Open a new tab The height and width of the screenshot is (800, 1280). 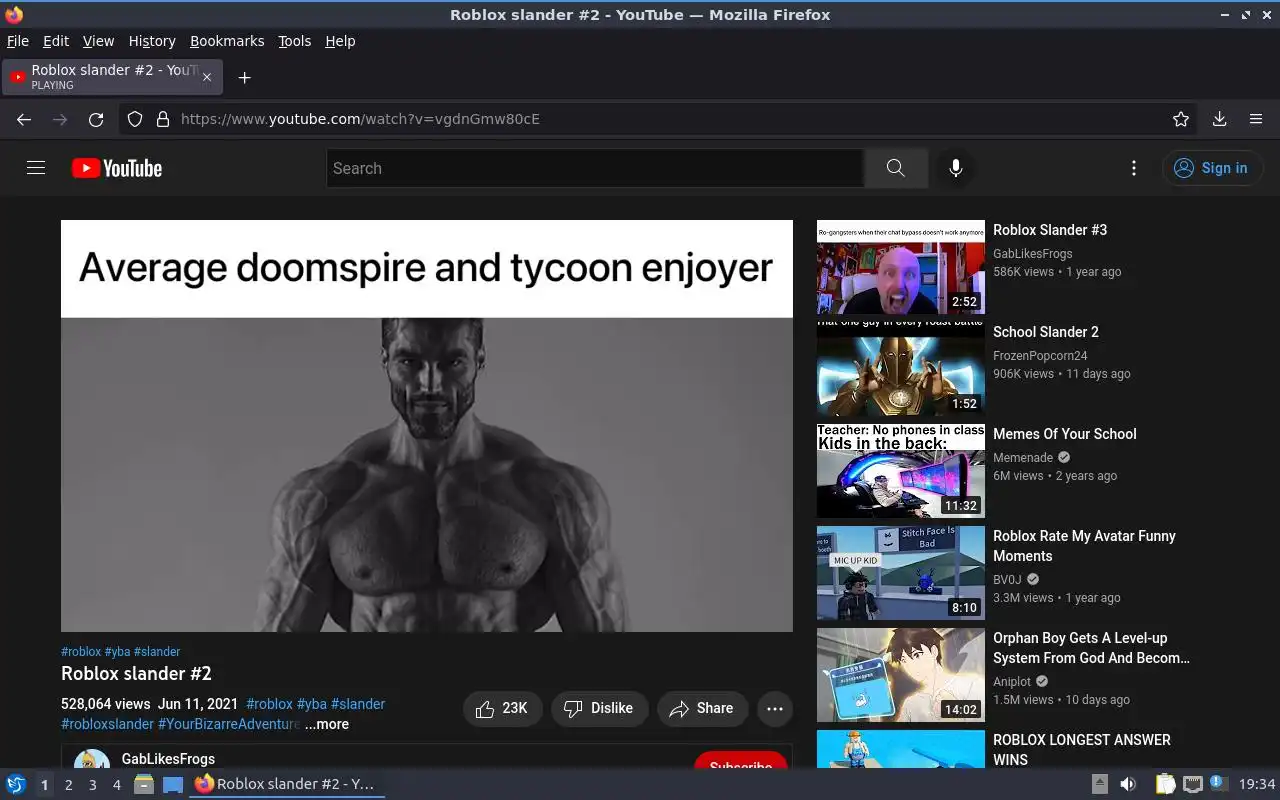(x=244, y=77)
